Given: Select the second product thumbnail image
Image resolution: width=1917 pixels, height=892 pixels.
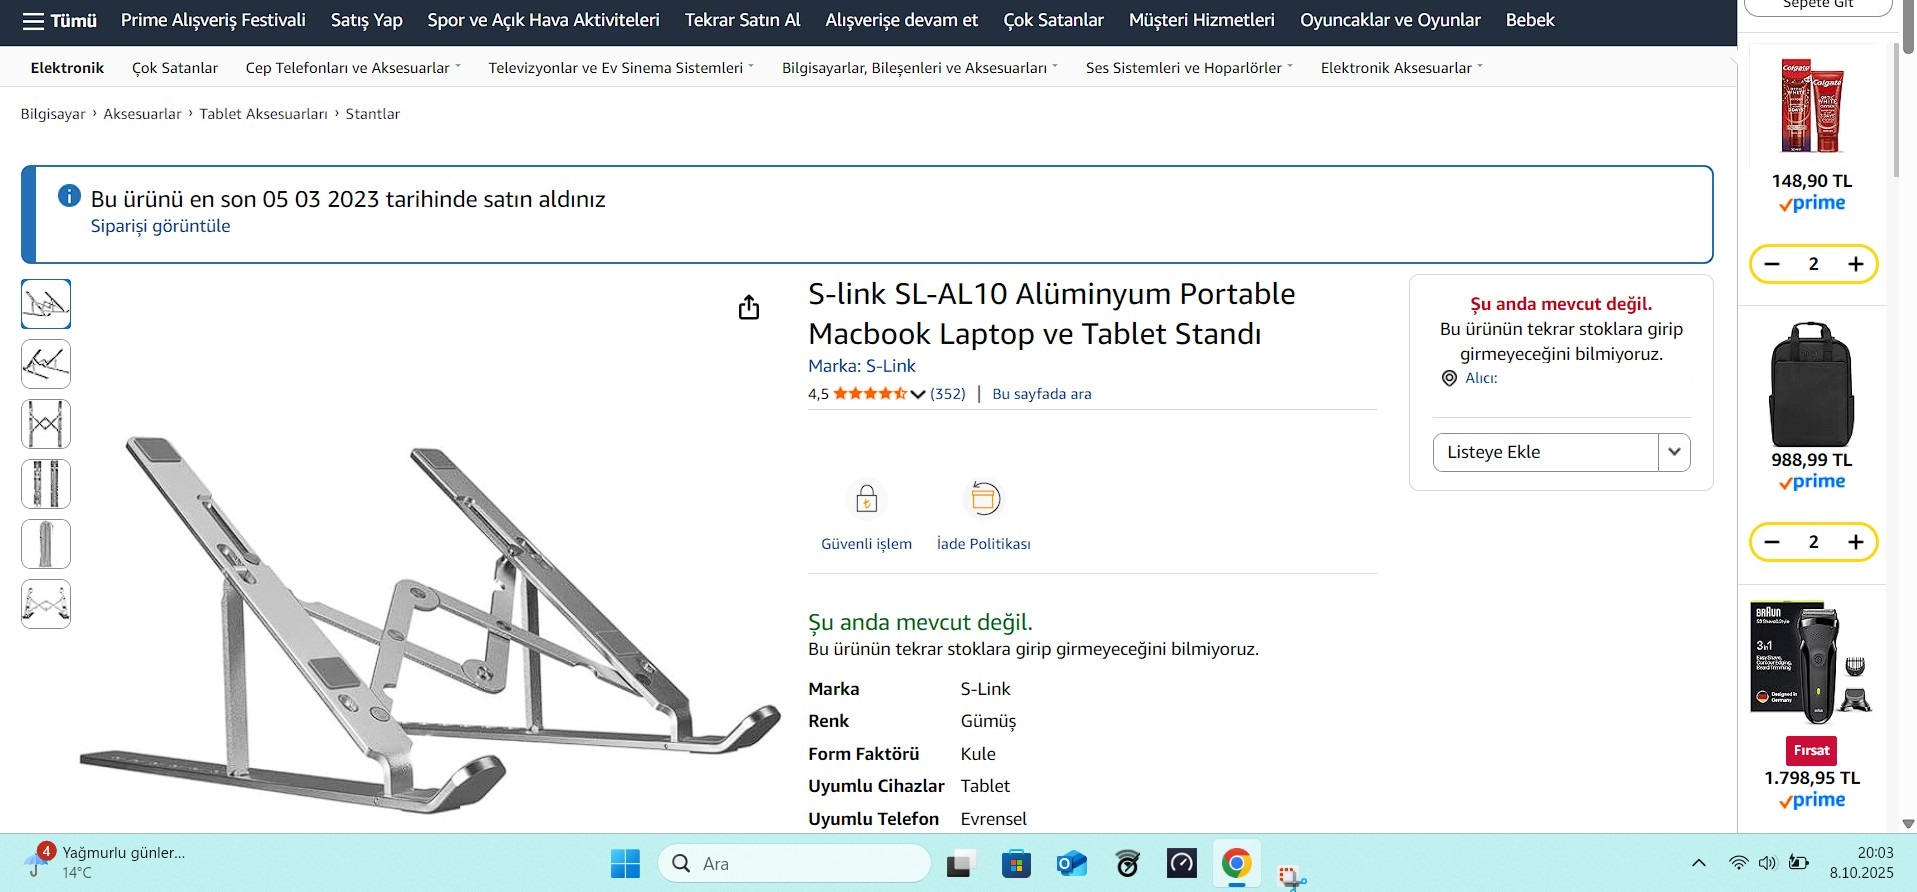Looking at the screenshot, I should pos(46,364).
